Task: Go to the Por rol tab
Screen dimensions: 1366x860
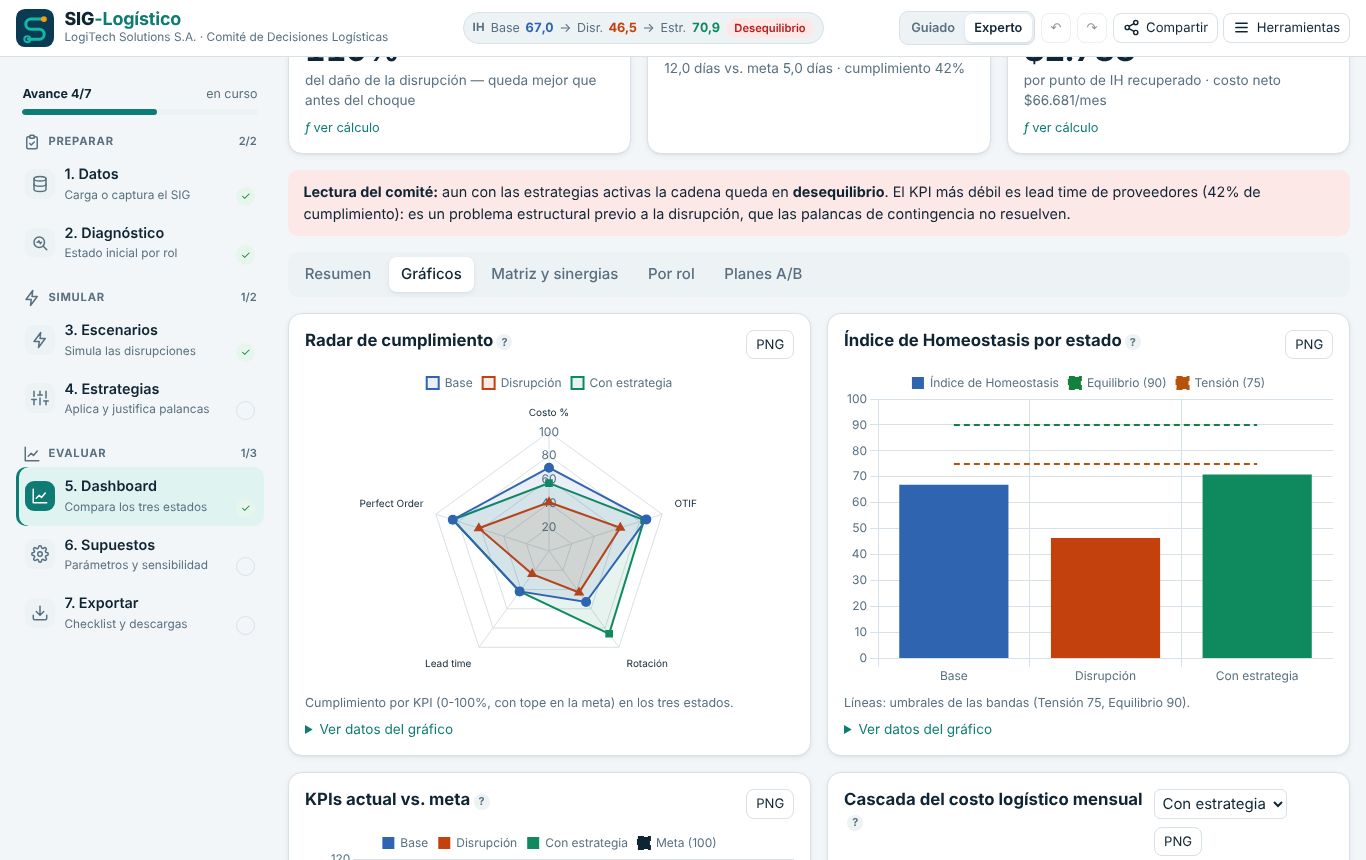Action: click(x=671, y=274)
